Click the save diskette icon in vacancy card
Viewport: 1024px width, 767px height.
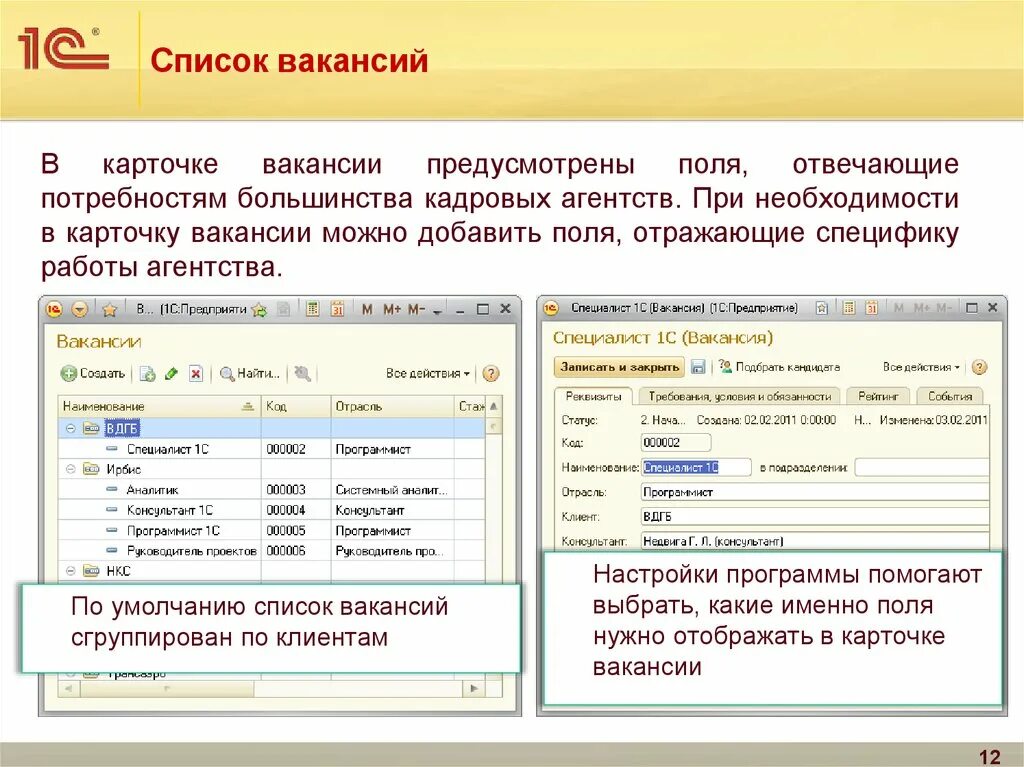pyautogui.click(x=698, y=367)
